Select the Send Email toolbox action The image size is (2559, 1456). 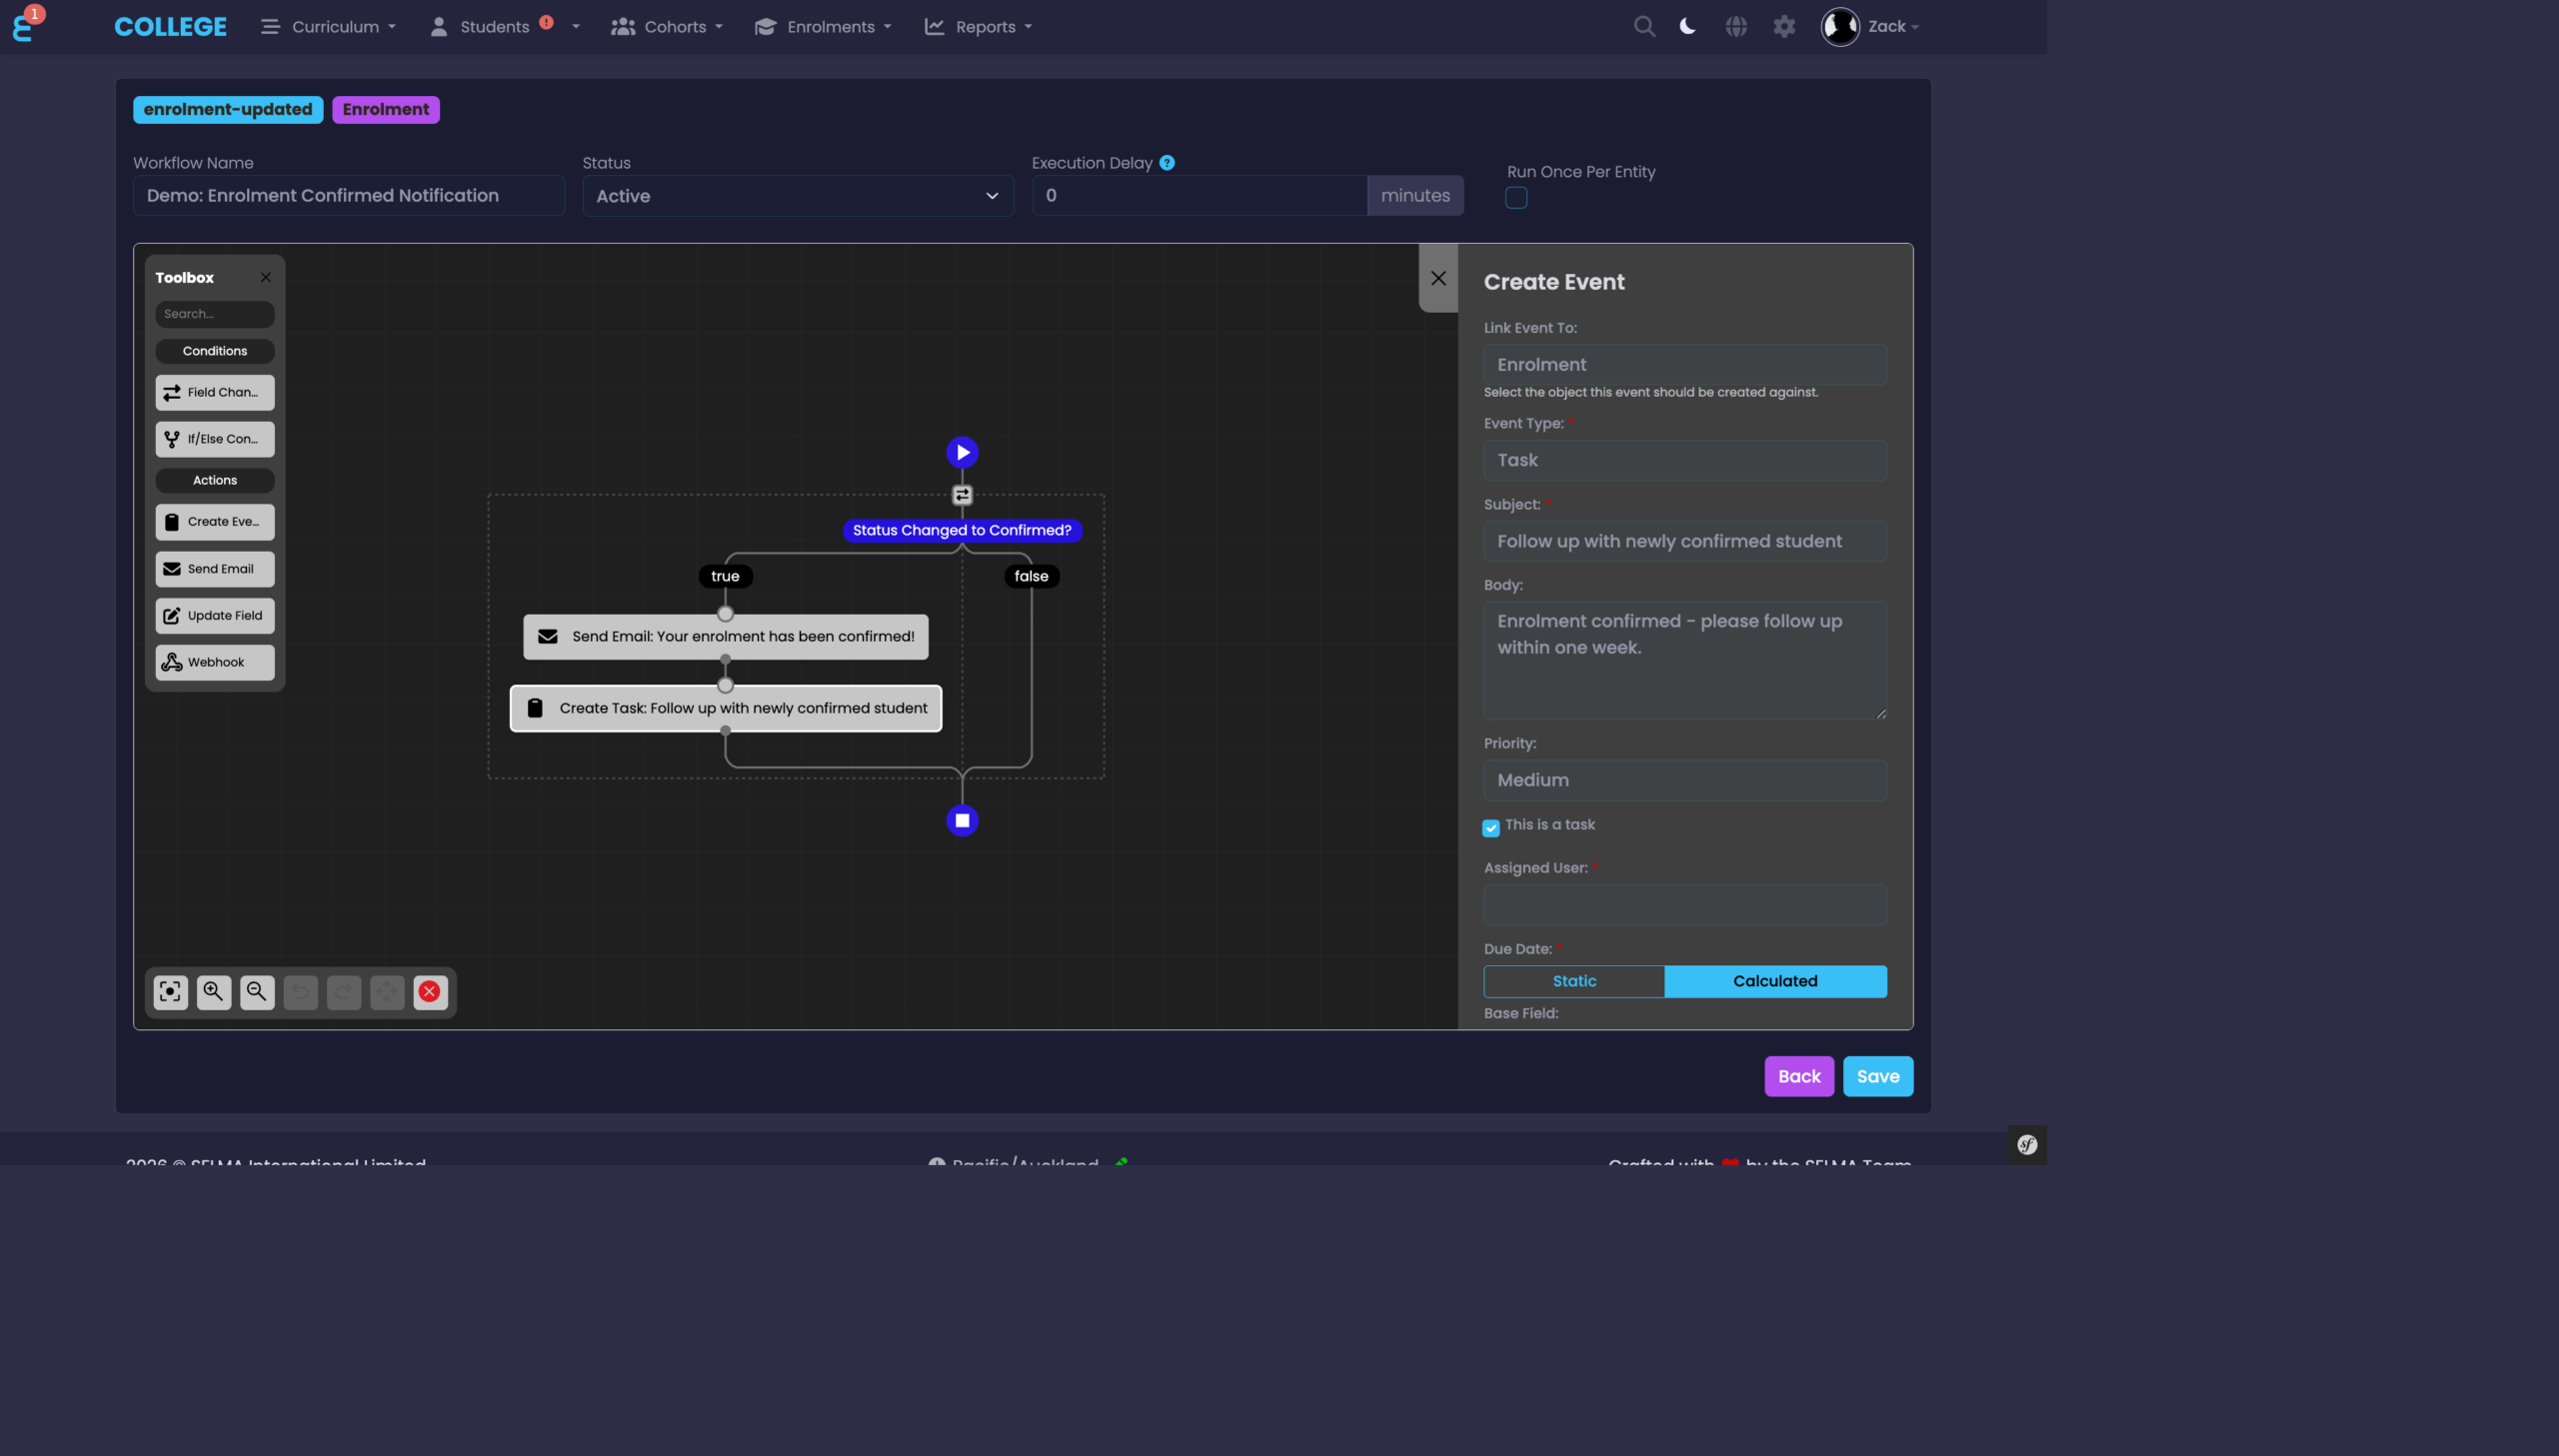click(215, 568)
